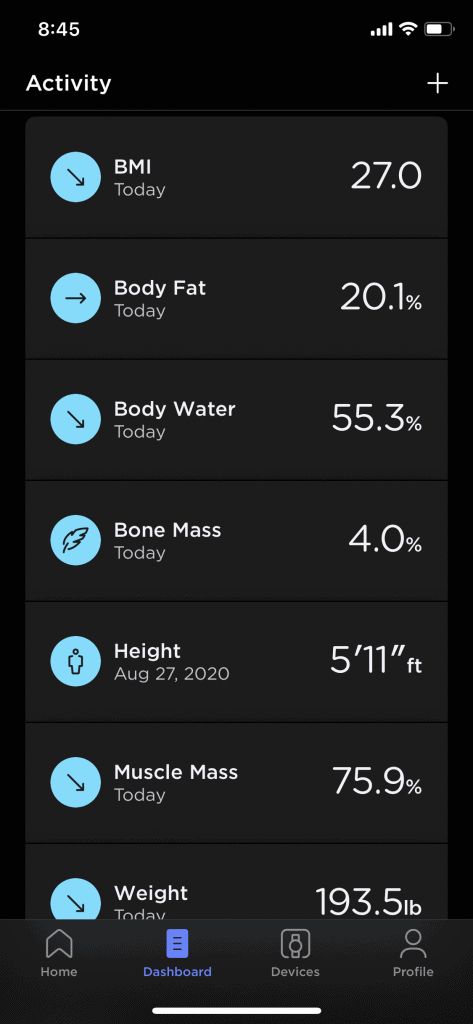Viewport: 473px width, 1024px height.
Task: Go to the Profile tab
Action: point(413,953)
